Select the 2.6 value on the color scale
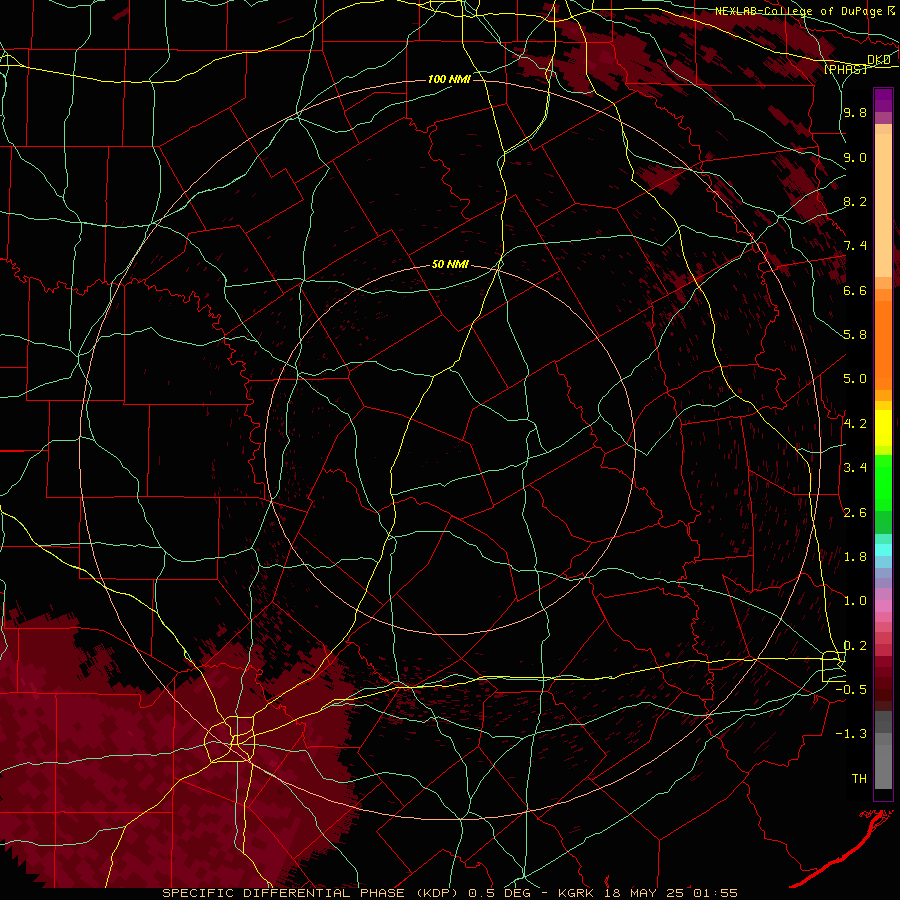 point(855,513)
